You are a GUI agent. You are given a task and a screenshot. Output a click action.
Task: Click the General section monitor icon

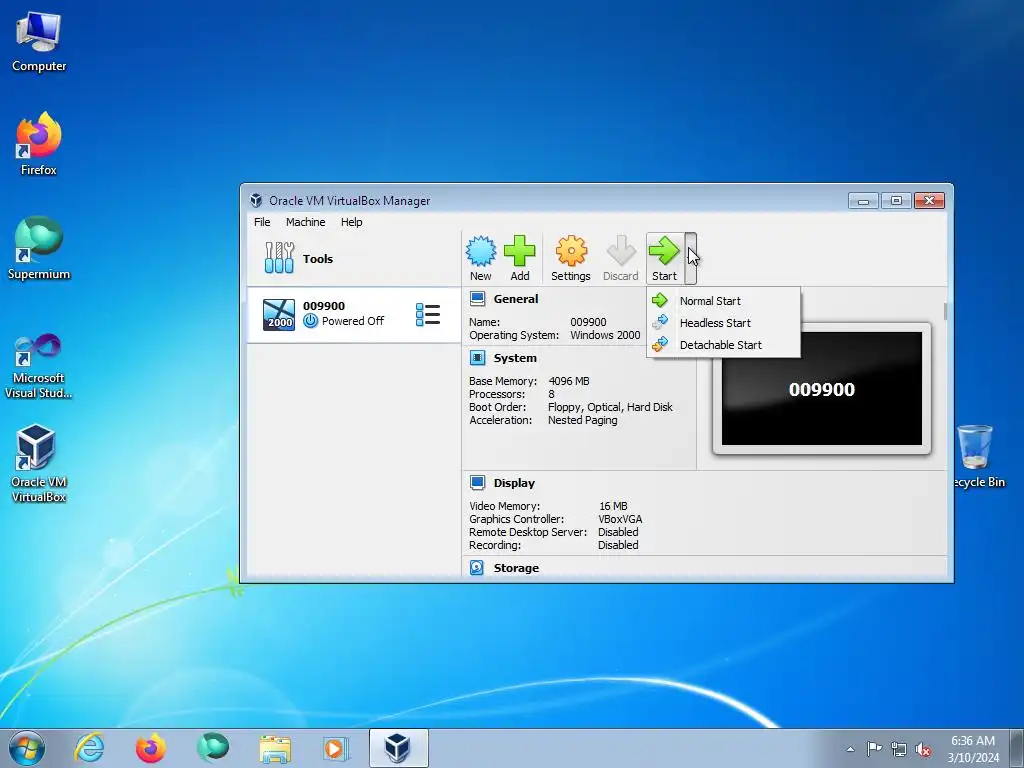pyautogui.click(x=477, y=299)
